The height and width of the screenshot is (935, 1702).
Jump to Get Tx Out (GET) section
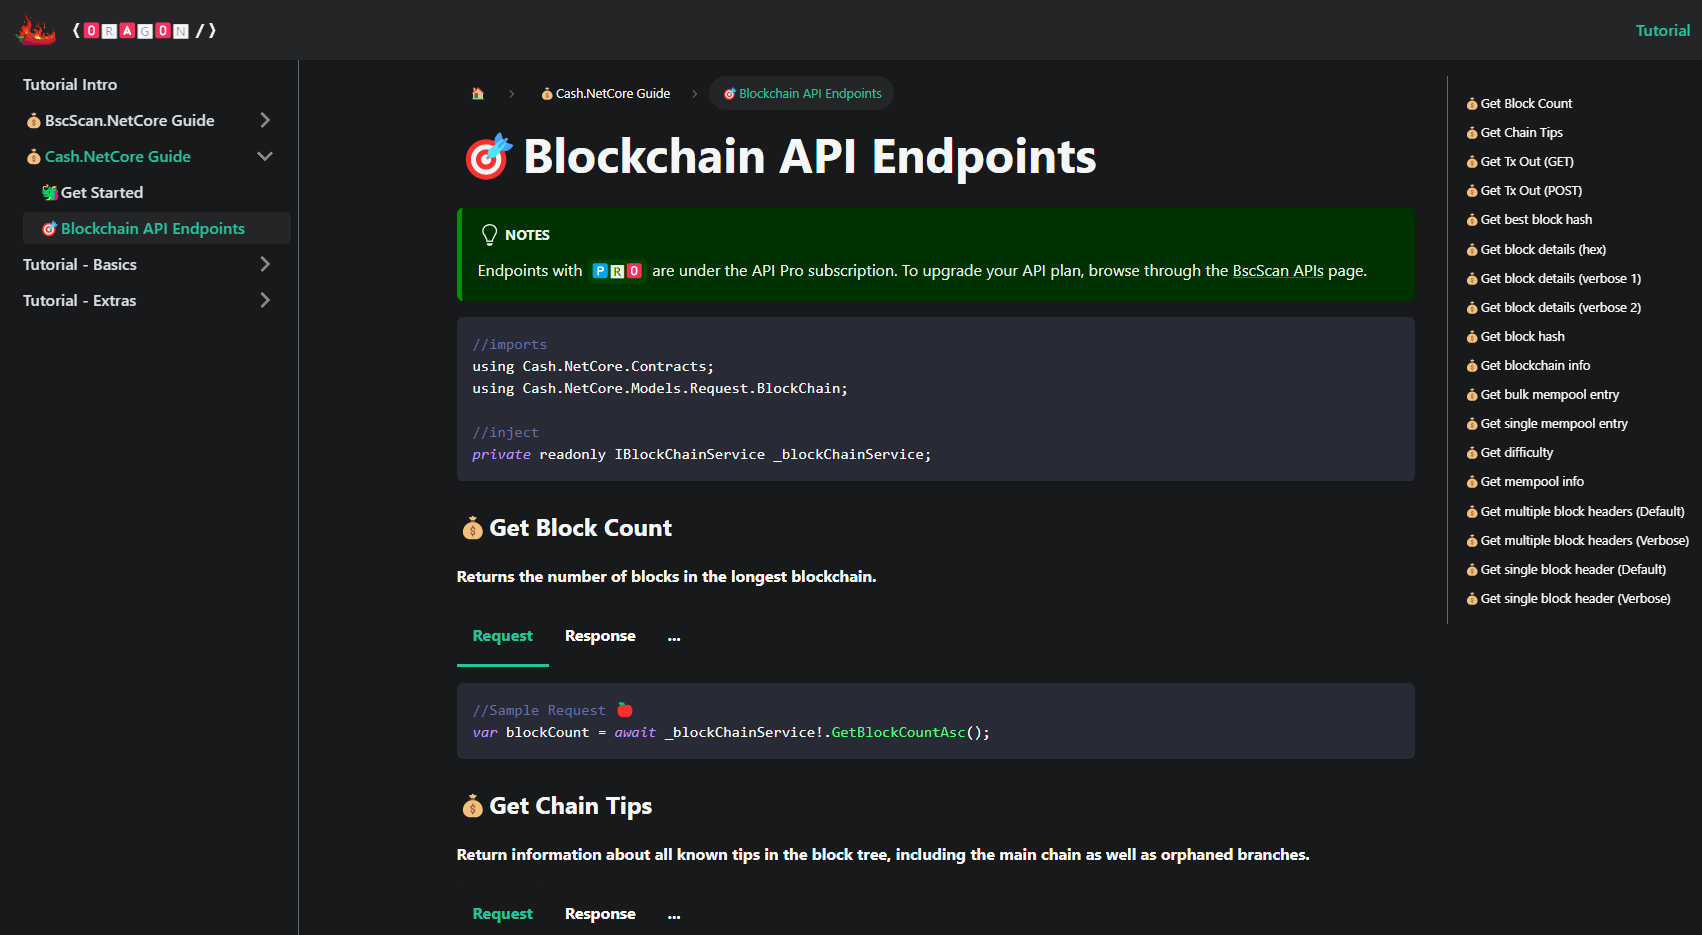pyautogui.click(x=1520, y=162)
